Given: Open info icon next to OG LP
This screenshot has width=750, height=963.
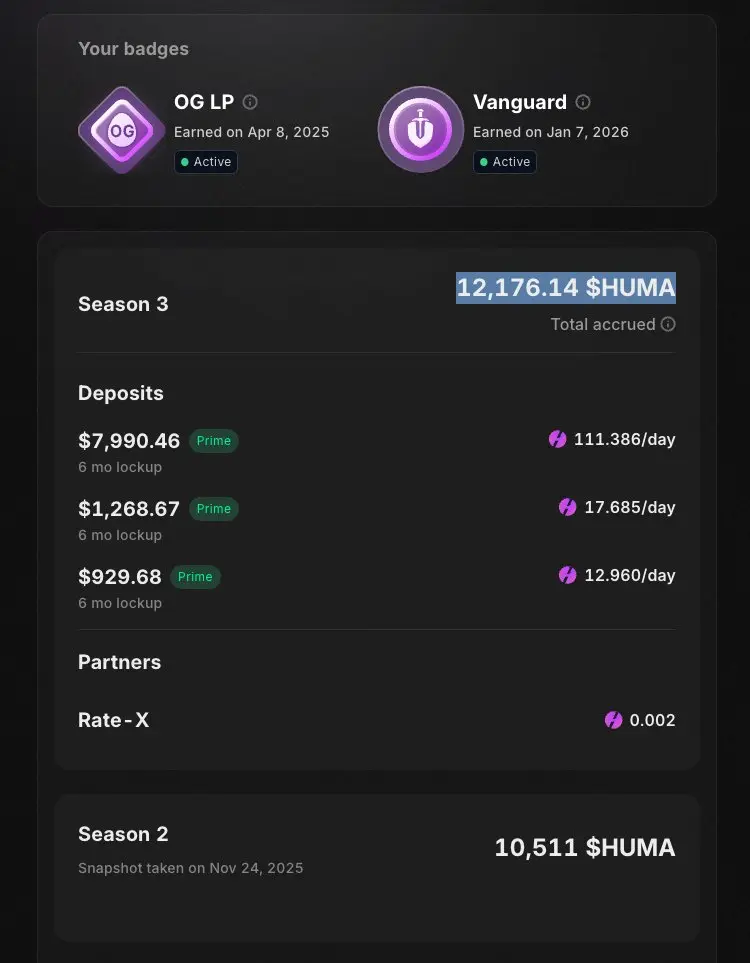Looking at the screenshot, I should pos(250,102).
